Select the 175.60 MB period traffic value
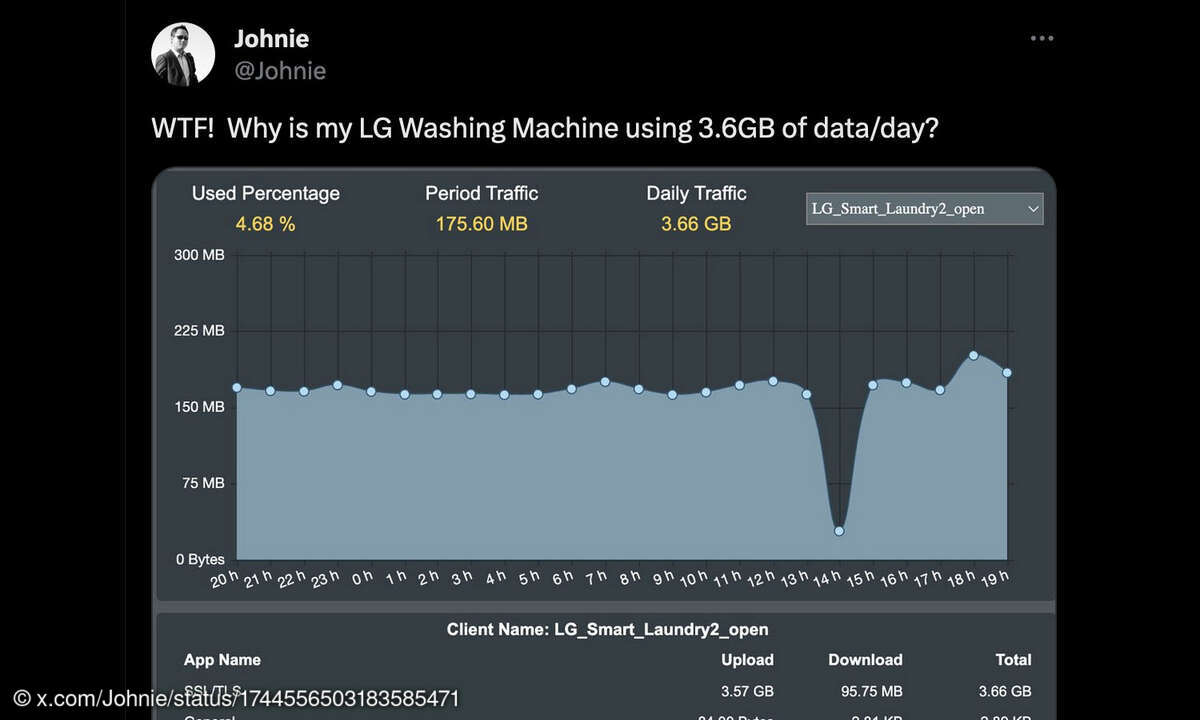This screenshot has width=1200, height=720. click(482, 224)
